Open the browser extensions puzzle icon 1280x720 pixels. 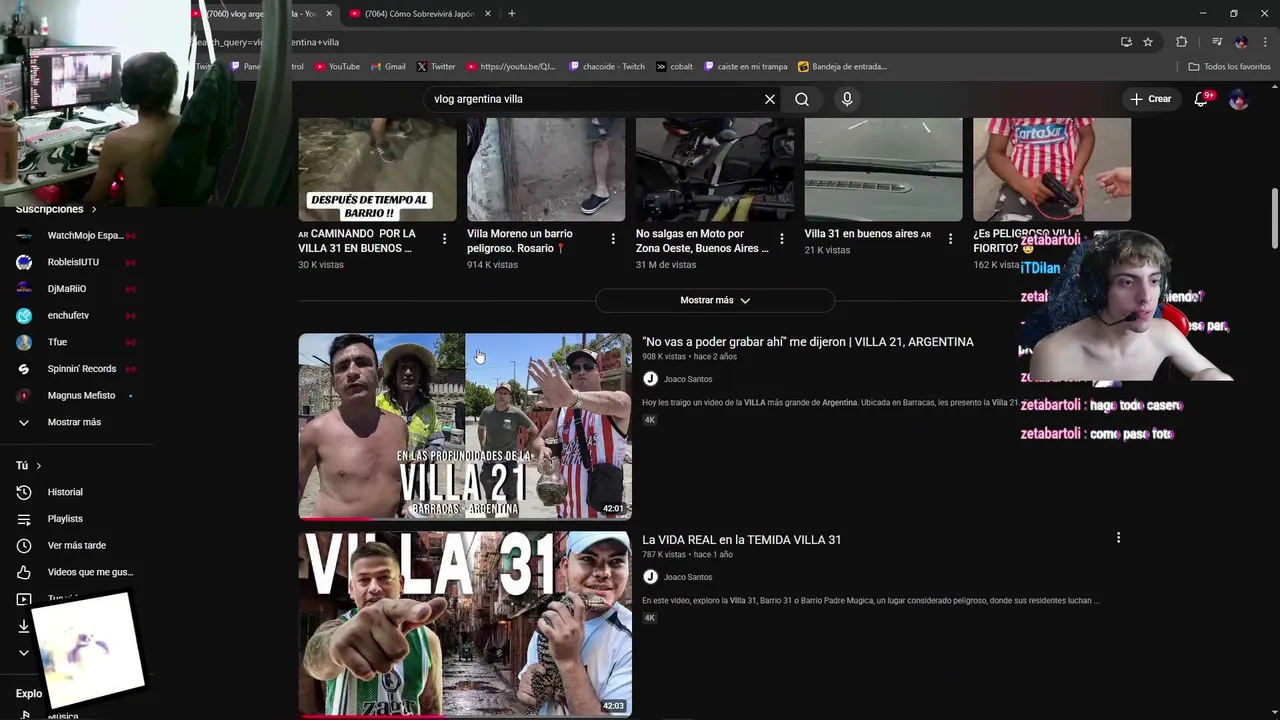coord(1182,42)
